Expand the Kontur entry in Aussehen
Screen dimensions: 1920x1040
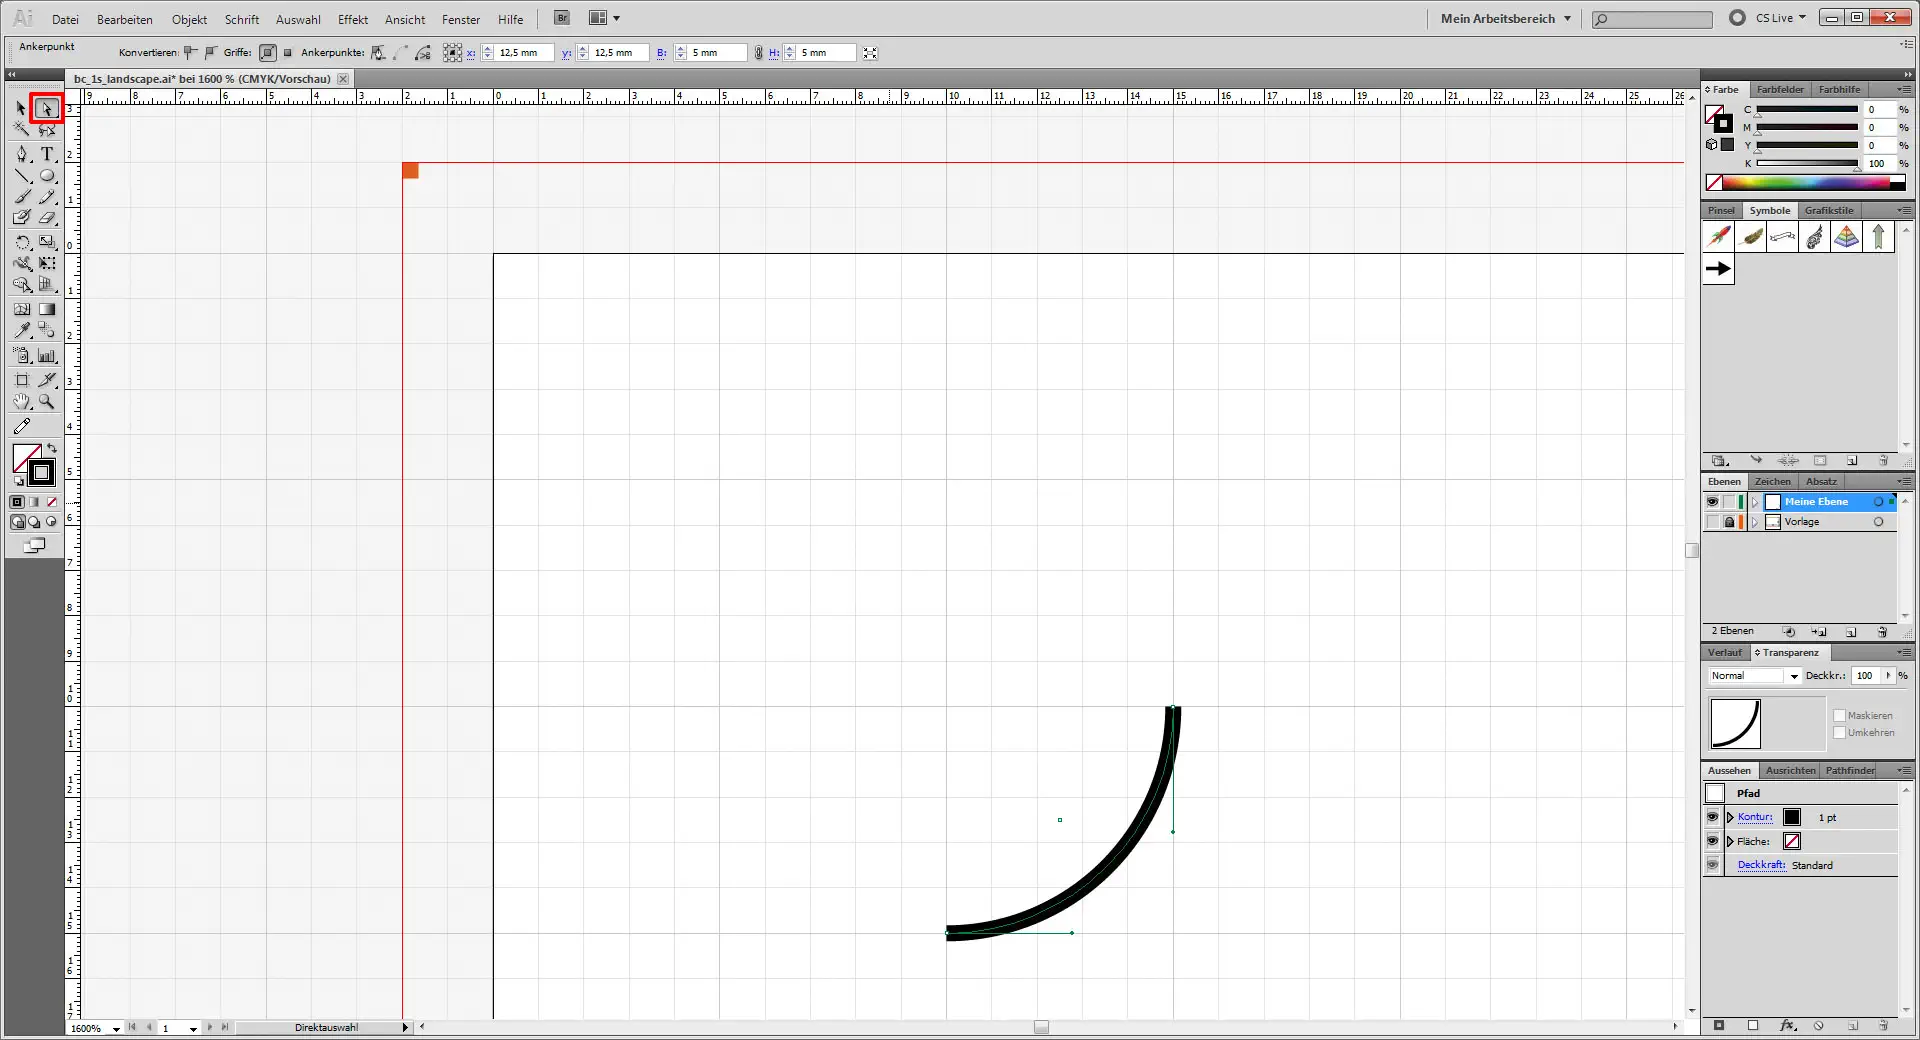(x=1730, y=817)
